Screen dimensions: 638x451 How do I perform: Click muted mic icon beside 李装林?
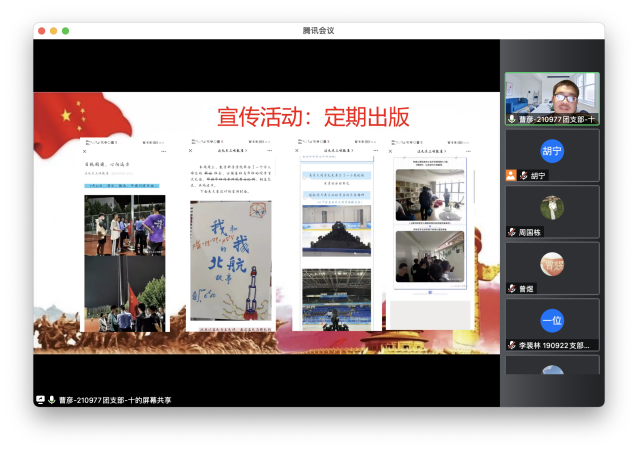[511, 345]
